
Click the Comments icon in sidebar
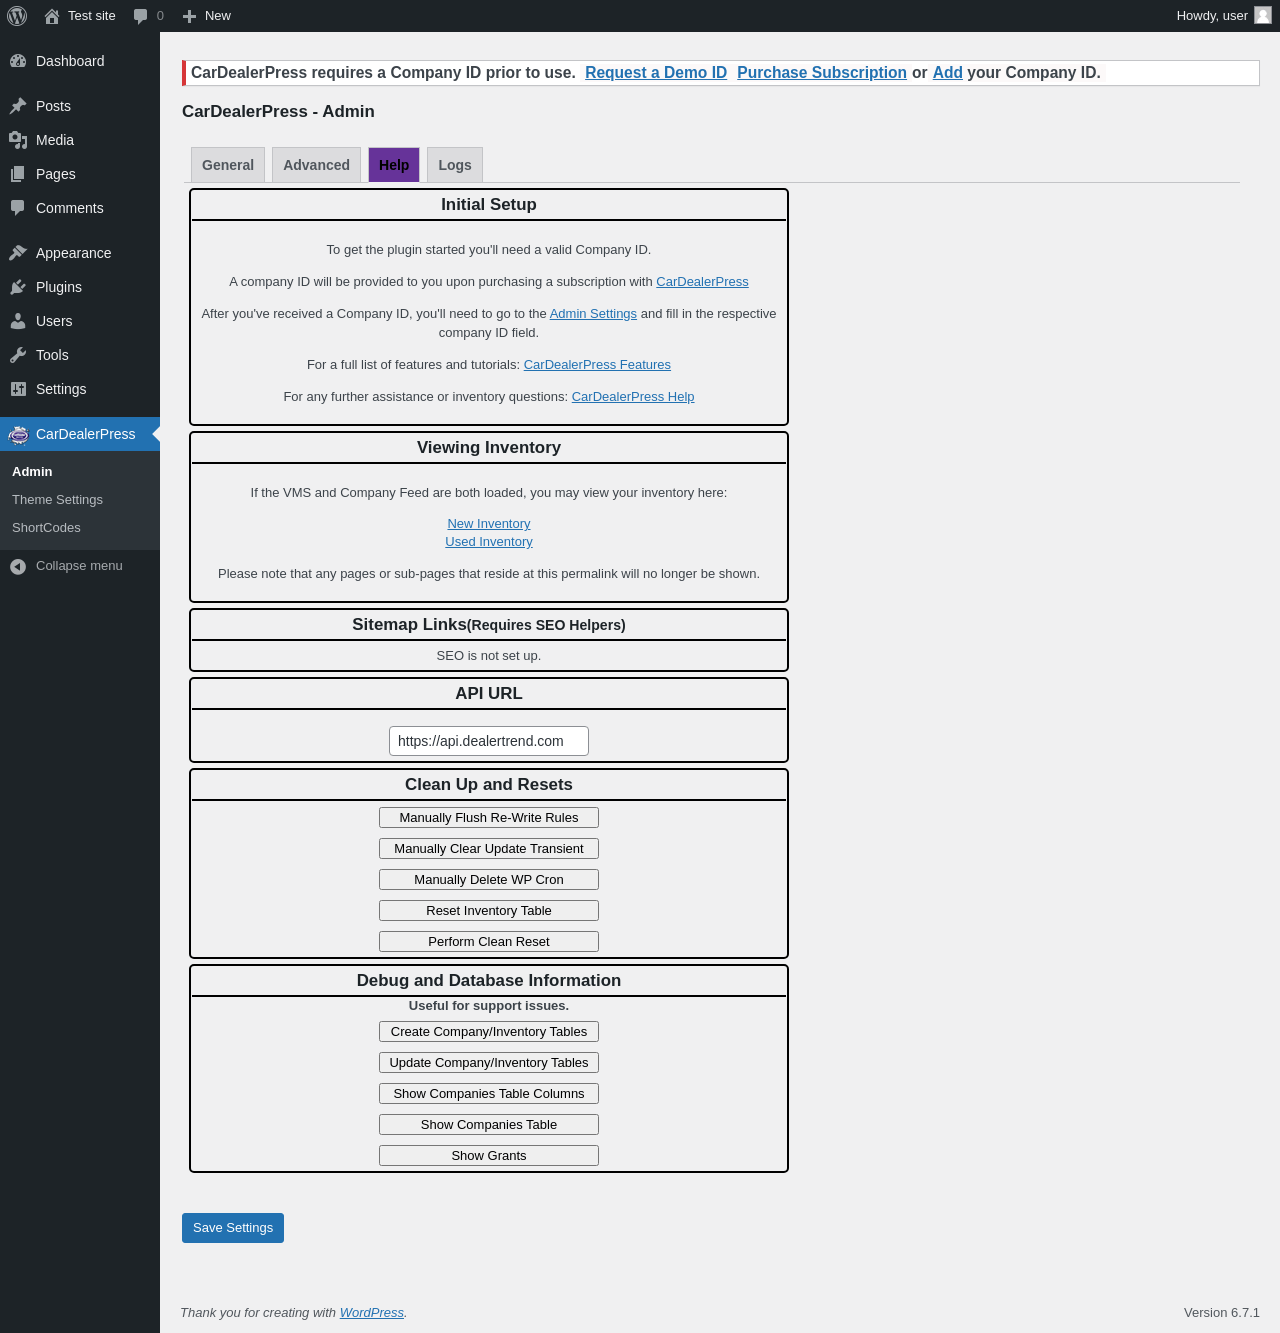click(18, 208)
